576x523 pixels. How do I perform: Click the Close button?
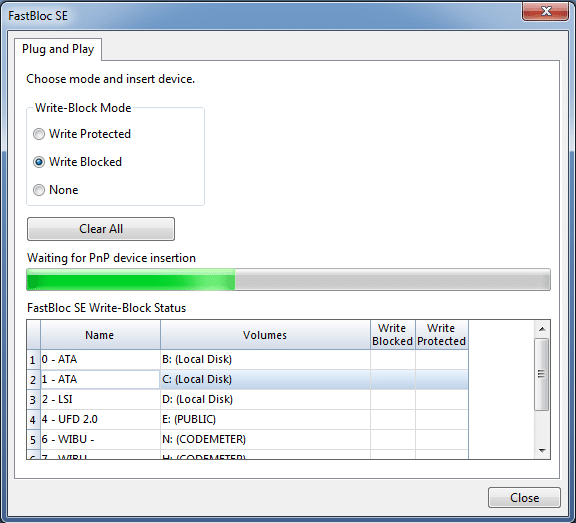524,498
